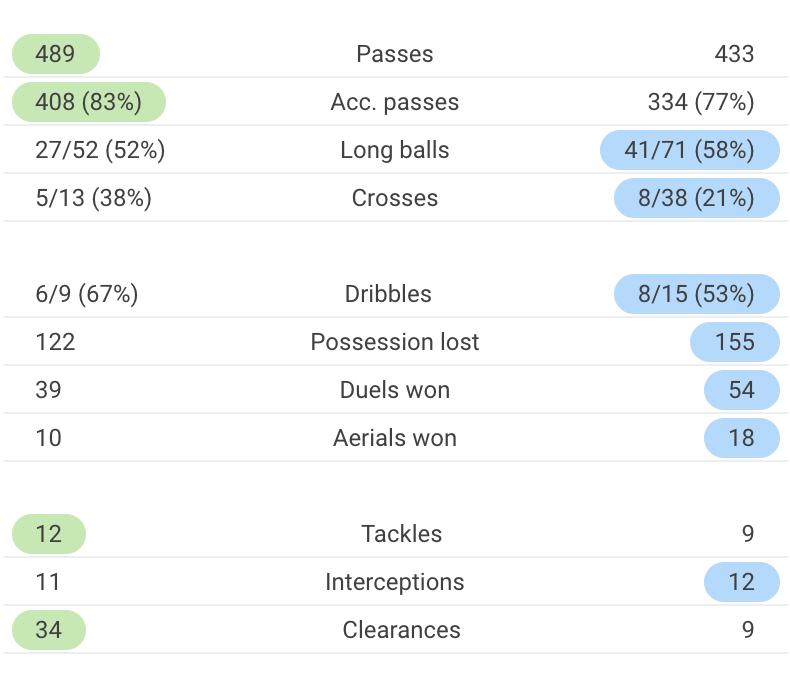790x680 pixels.
Task: Click the Long balls label
Action: coord(395,150)
